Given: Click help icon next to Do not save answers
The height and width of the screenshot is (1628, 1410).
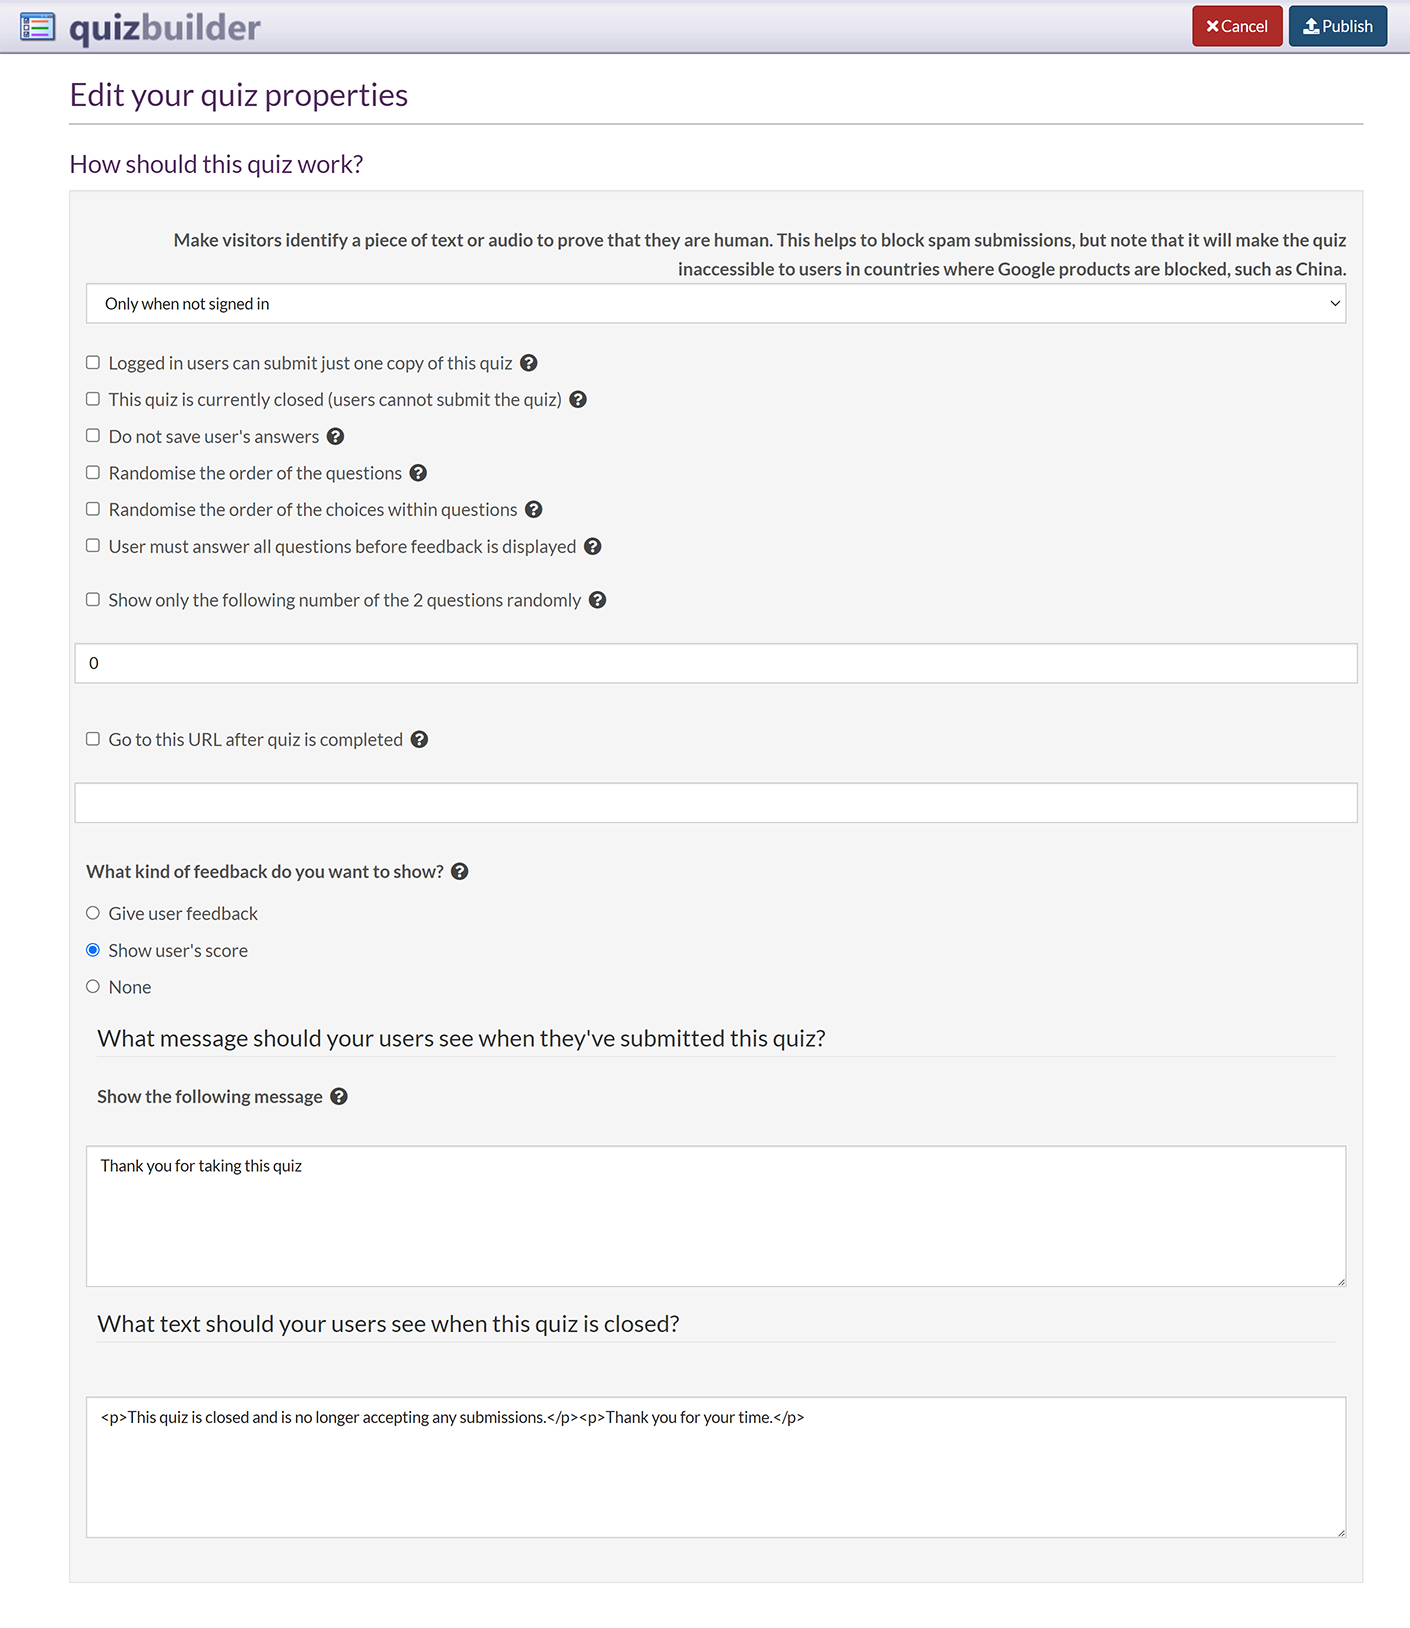Looking at the screenshot, I should coord(336,437).
